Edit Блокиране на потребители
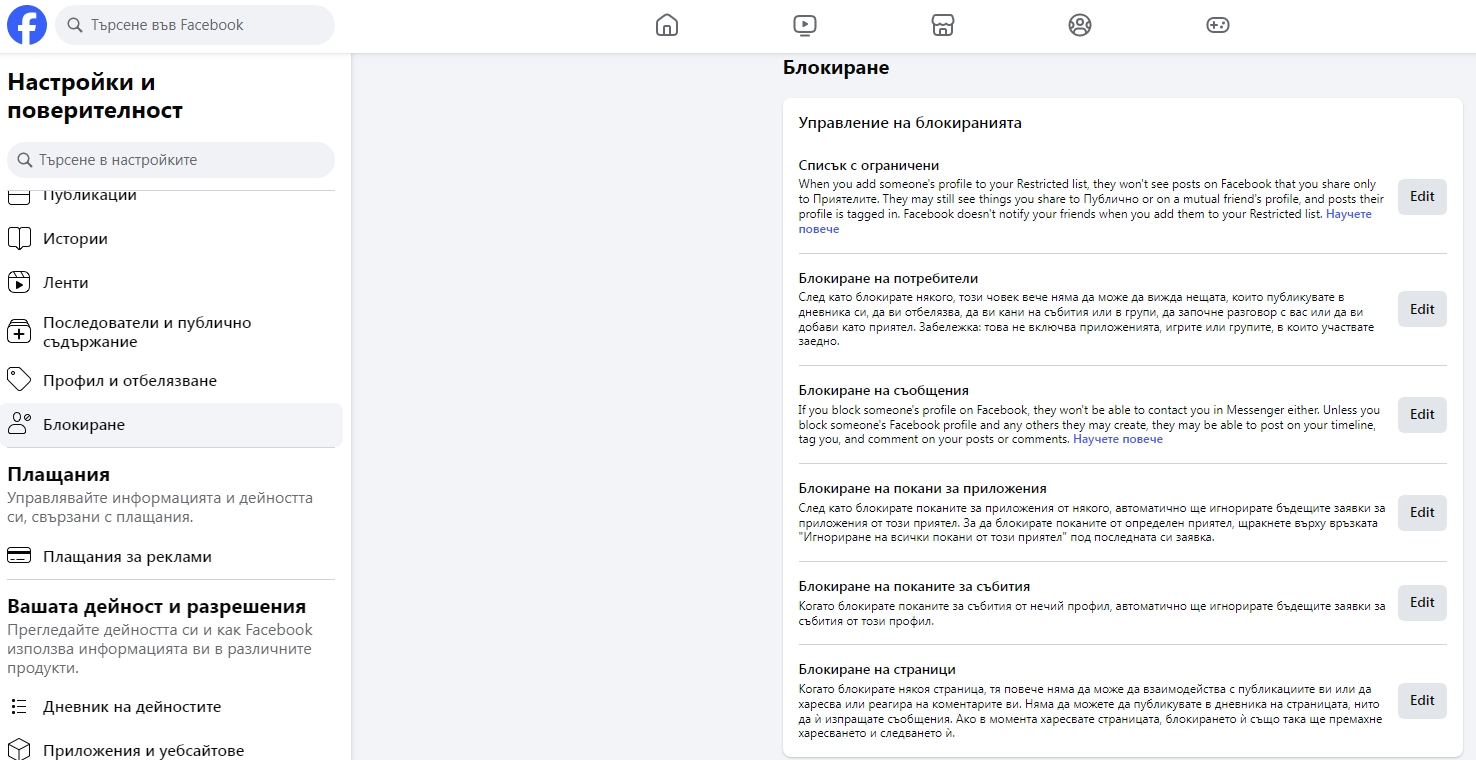 (x=1421, y=310)
